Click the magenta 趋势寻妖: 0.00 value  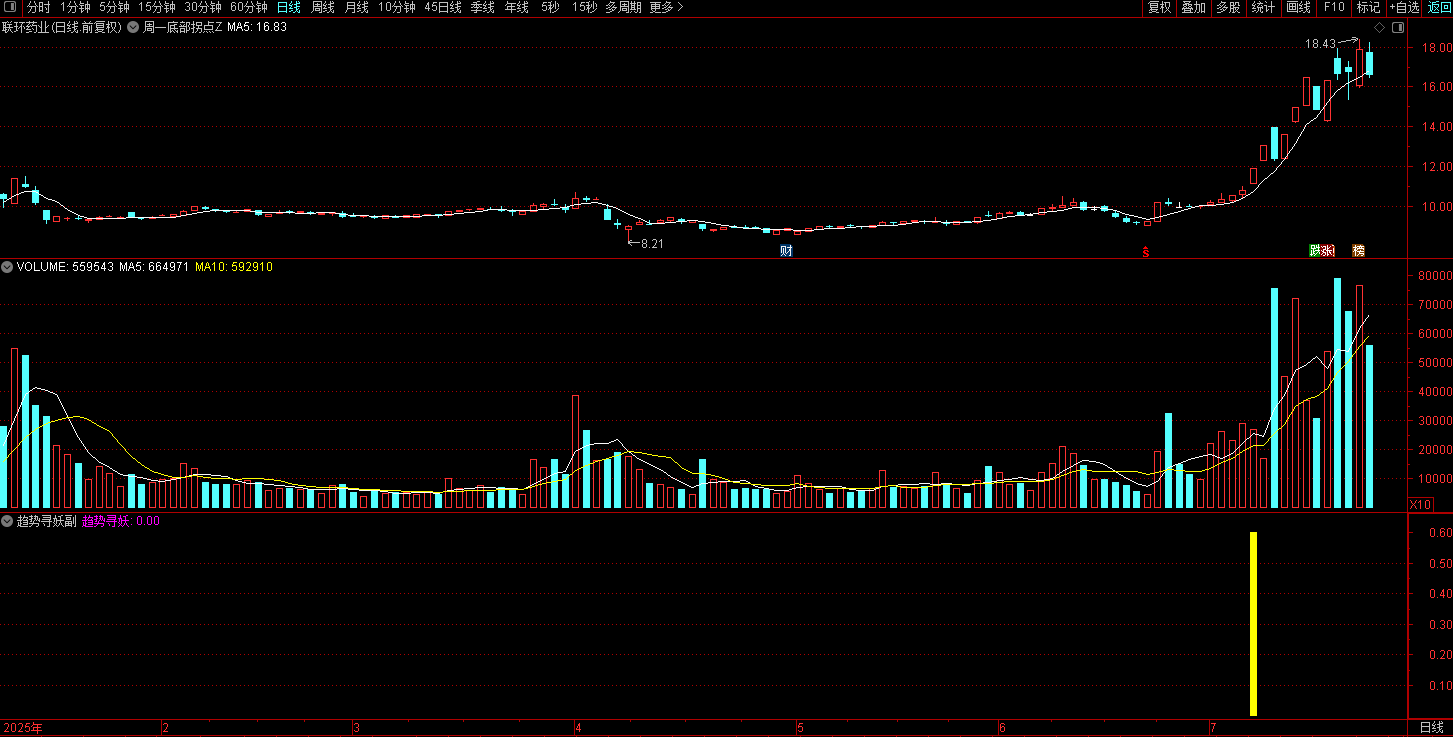121,521
